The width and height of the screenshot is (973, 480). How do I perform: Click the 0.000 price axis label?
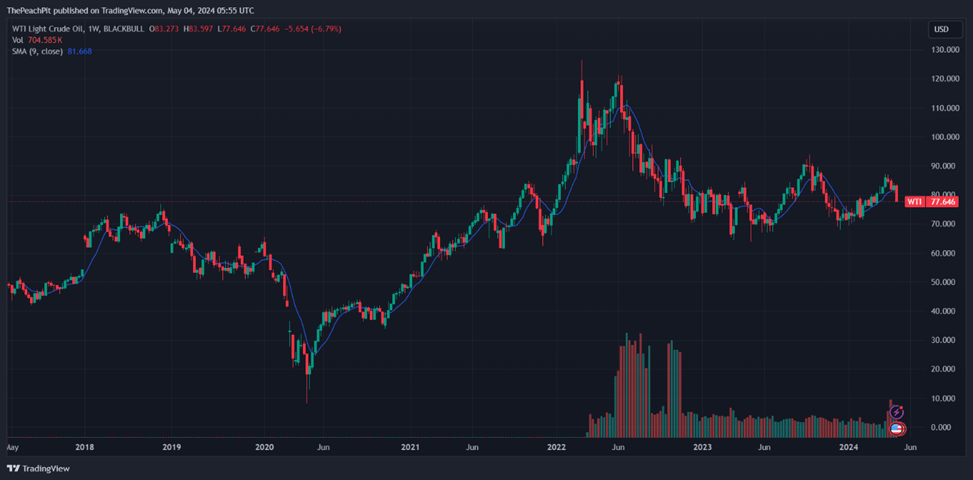941,428
